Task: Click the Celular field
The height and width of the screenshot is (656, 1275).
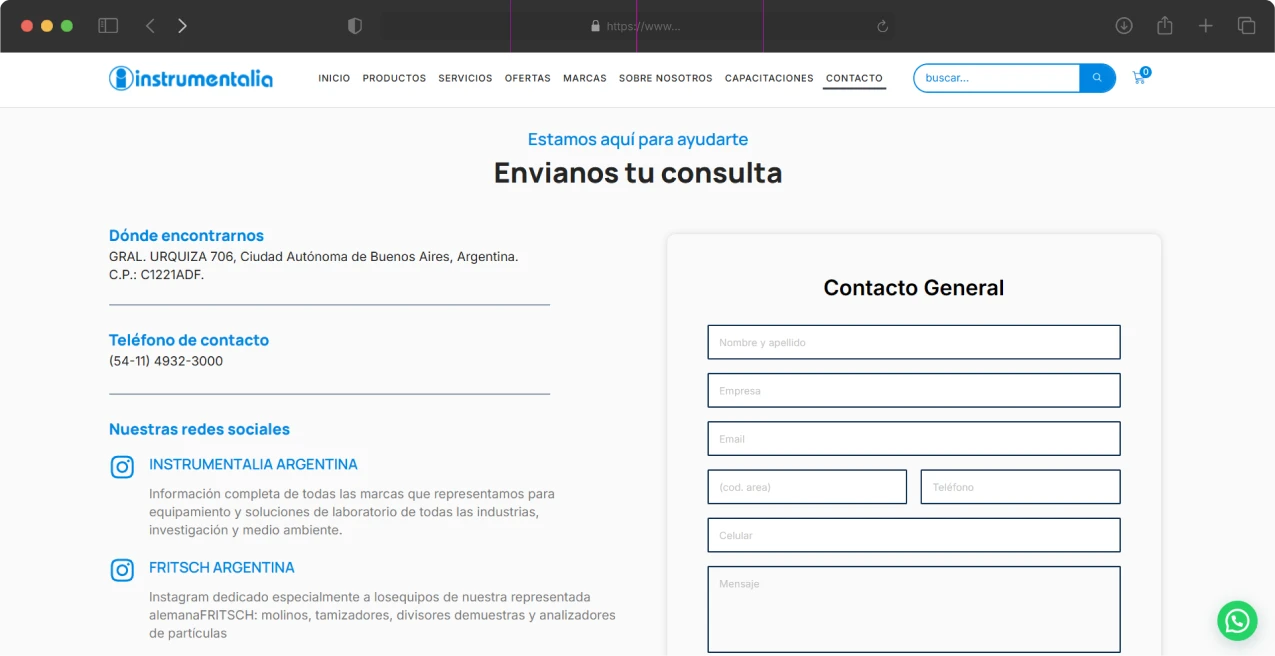Action: click(914, 535)
